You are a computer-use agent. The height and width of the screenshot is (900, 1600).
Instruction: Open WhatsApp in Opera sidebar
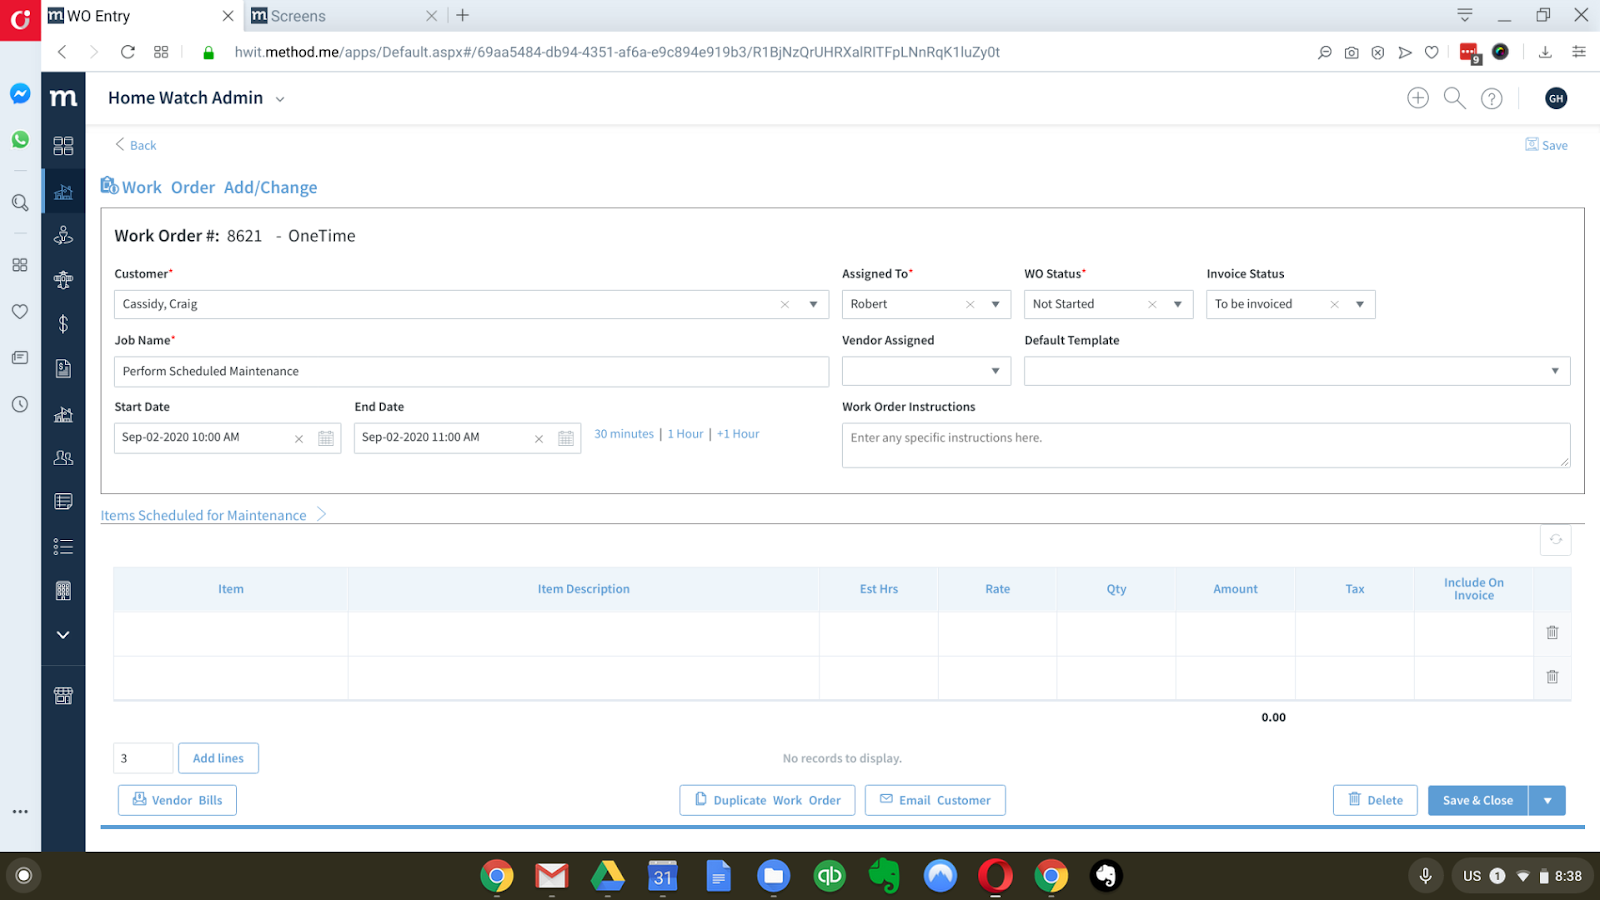[20, 140]
